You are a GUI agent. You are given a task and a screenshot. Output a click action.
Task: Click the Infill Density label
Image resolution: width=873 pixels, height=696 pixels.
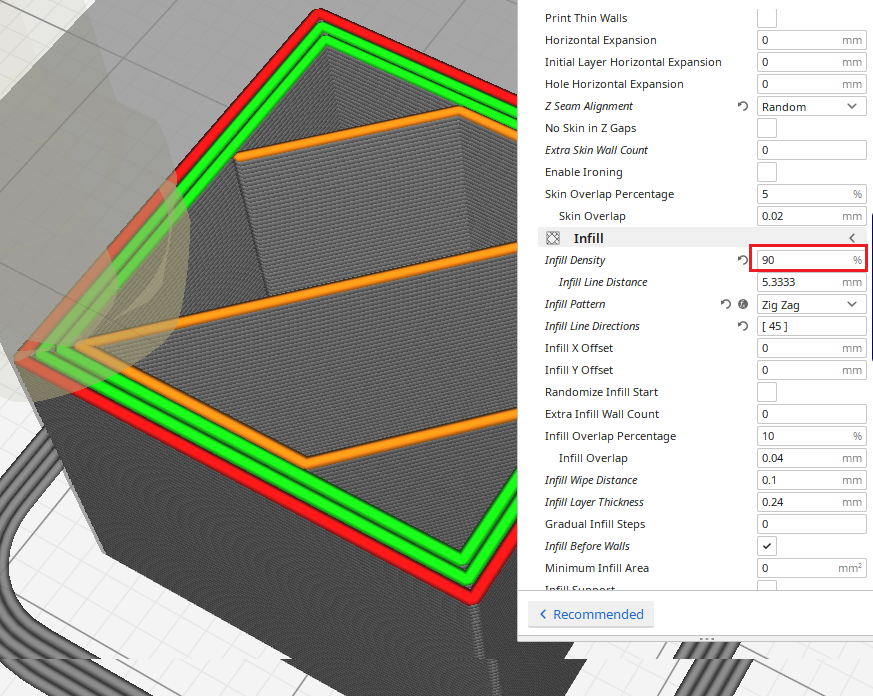[x=575, y=260]
